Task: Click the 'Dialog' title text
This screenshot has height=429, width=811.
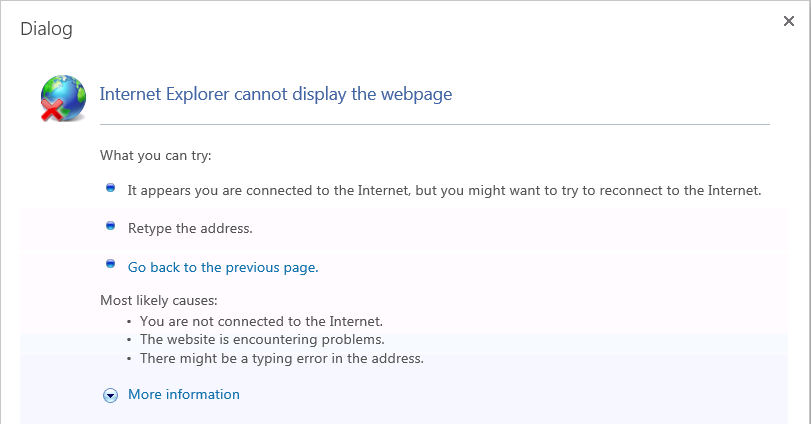Action: 46,29
